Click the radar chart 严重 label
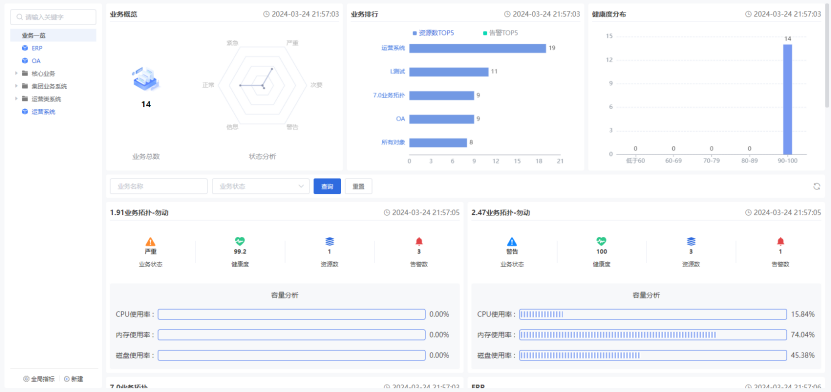 [292, 42]
